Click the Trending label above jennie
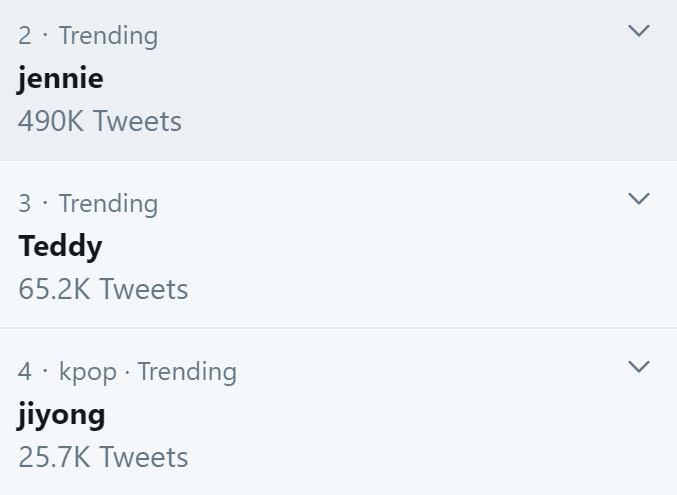Viewport: 677px width, 495px height. (108, 36)
